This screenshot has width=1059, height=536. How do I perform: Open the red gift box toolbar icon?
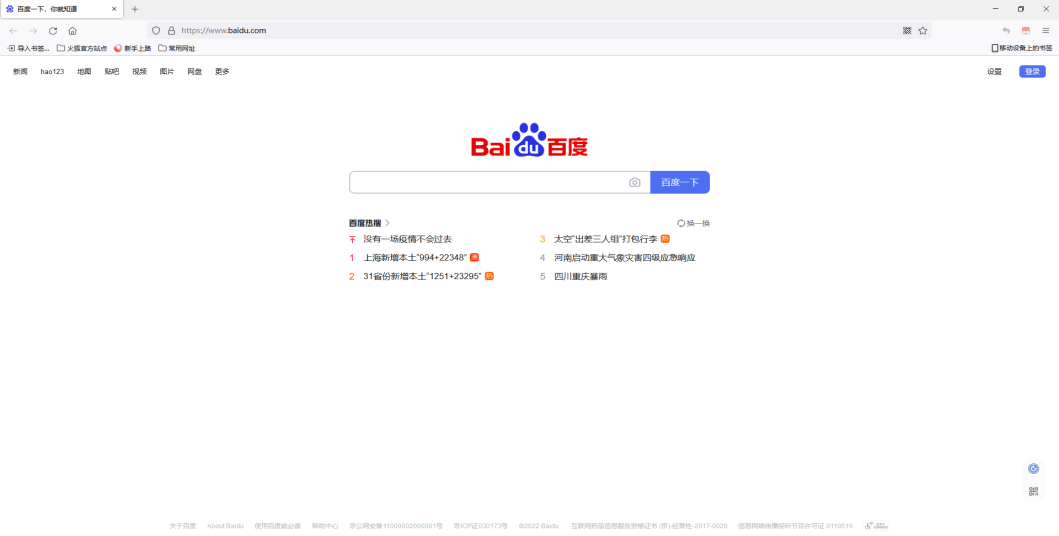pyautogui.click(x=1026, y=30)
